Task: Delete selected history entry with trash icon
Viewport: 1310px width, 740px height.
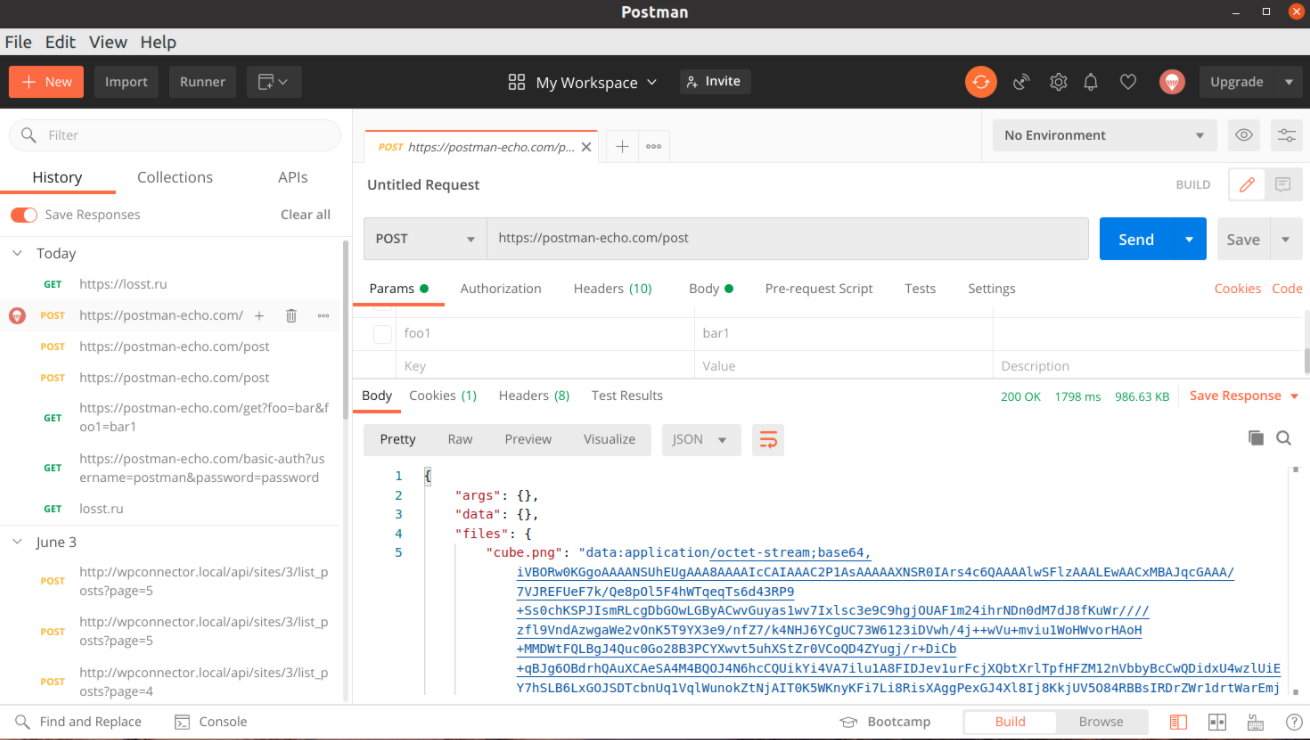Action: [x=291, y=316]
